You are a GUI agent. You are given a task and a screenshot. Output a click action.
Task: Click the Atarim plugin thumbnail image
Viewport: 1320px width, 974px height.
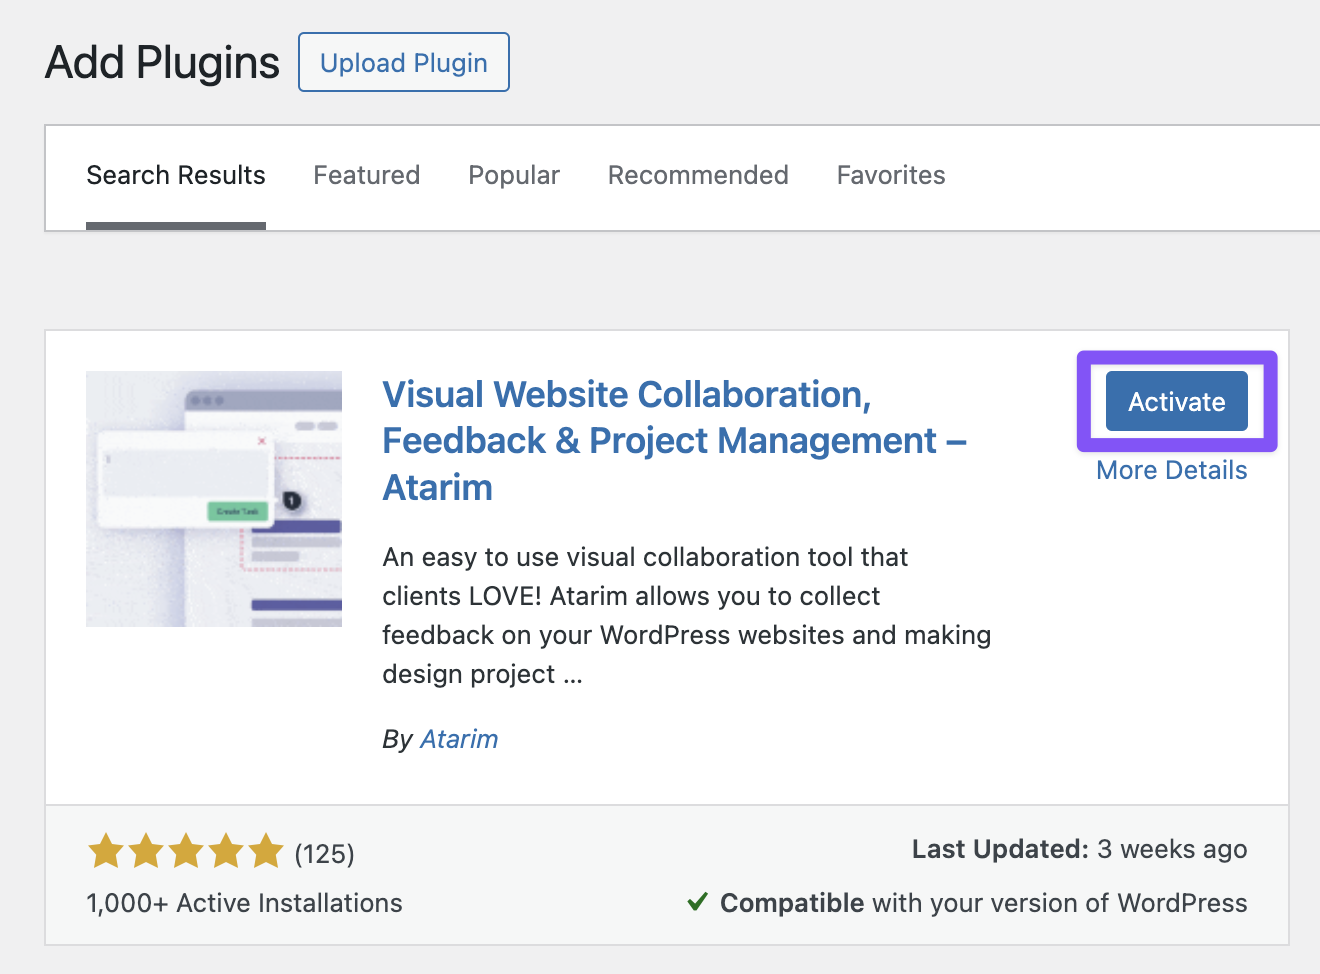(214, 499)
